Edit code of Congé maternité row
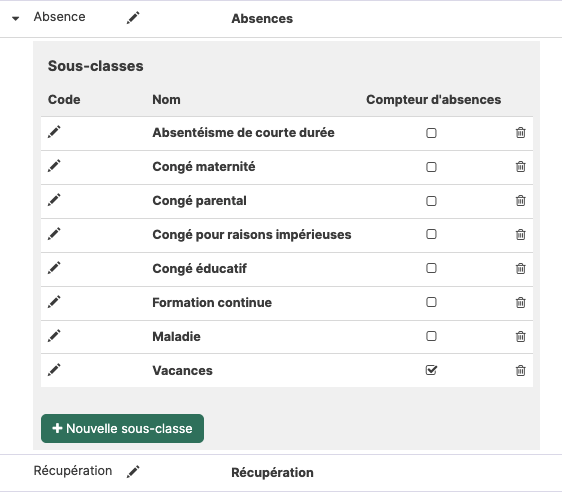Screen dimensions: 562x494 click(54, 166)
